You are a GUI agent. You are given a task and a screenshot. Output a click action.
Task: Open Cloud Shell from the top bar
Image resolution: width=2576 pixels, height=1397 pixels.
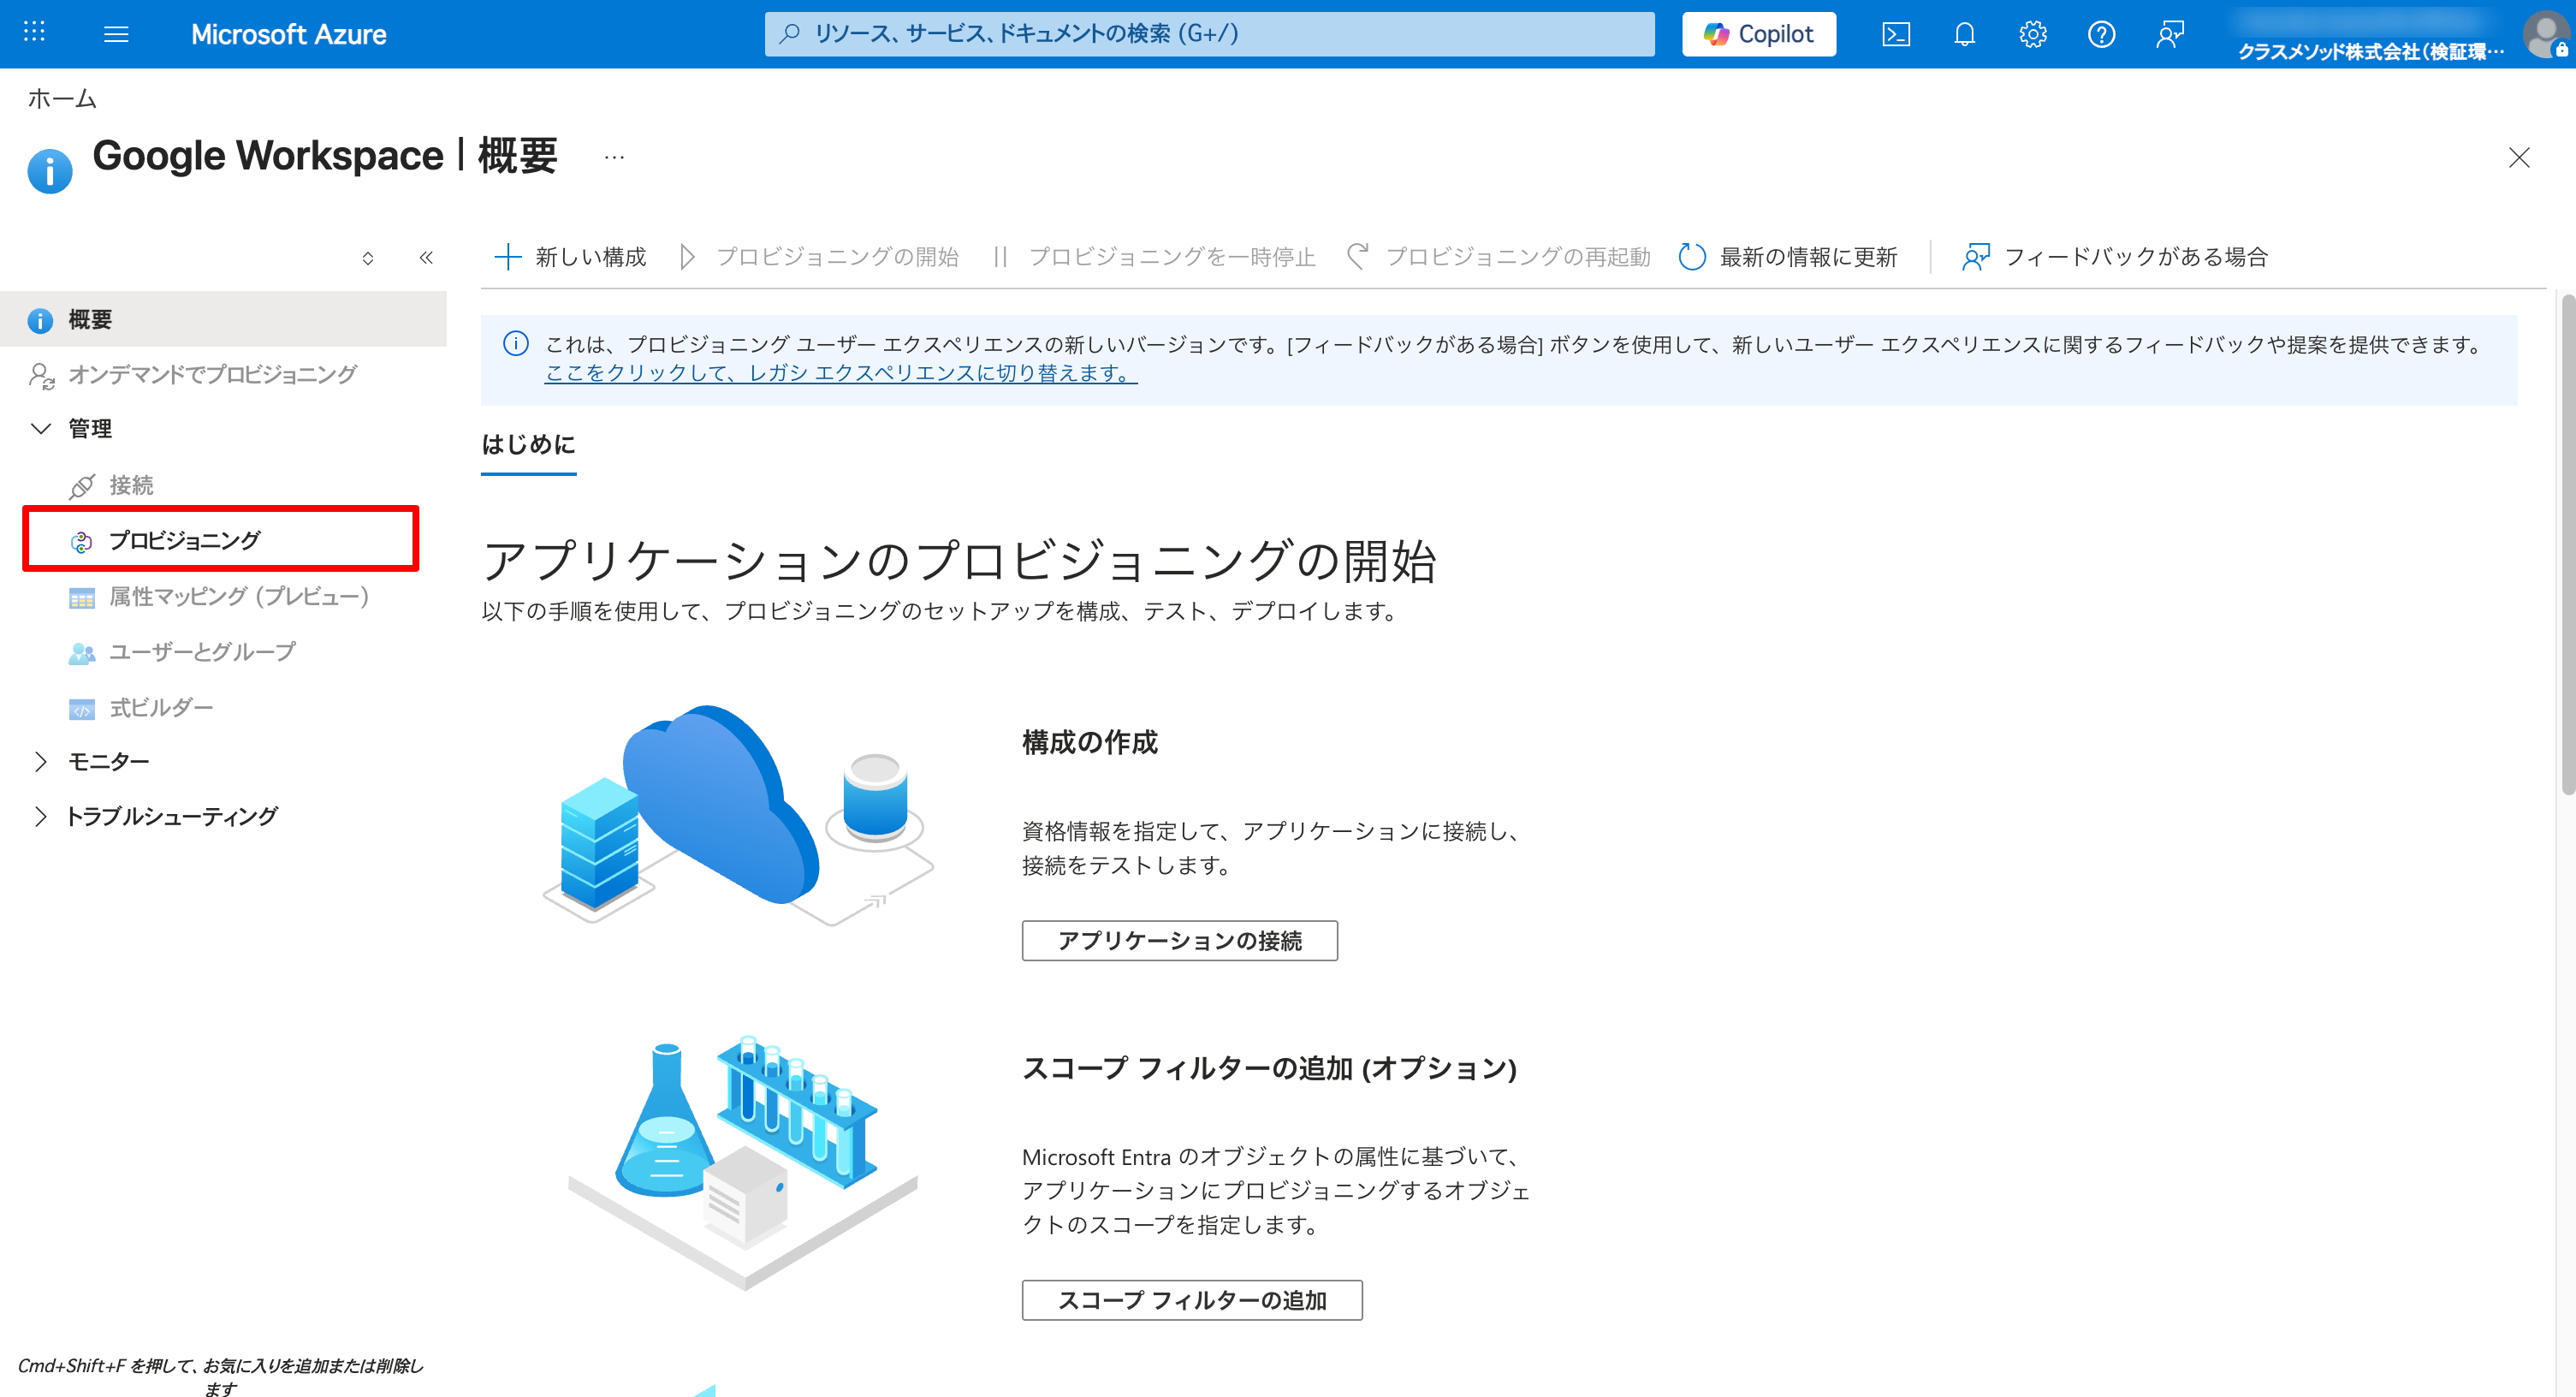click(x=1896, y=33)
